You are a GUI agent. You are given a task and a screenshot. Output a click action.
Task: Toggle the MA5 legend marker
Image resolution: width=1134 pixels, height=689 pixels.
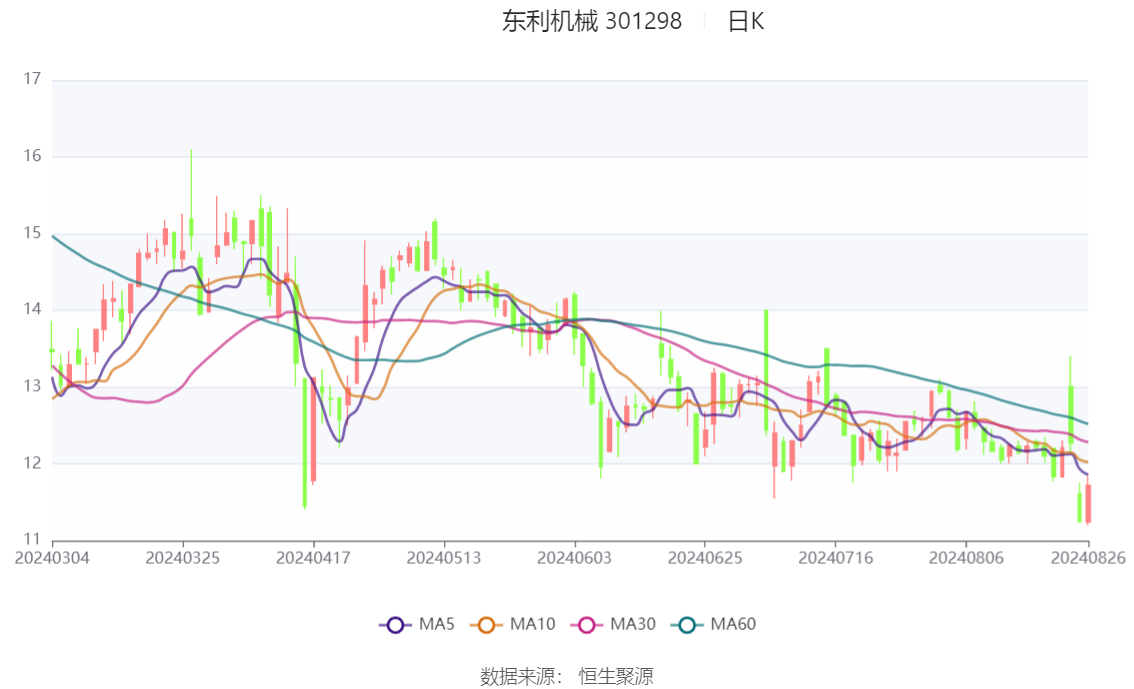pyautogui.click(x=395, y=625)
